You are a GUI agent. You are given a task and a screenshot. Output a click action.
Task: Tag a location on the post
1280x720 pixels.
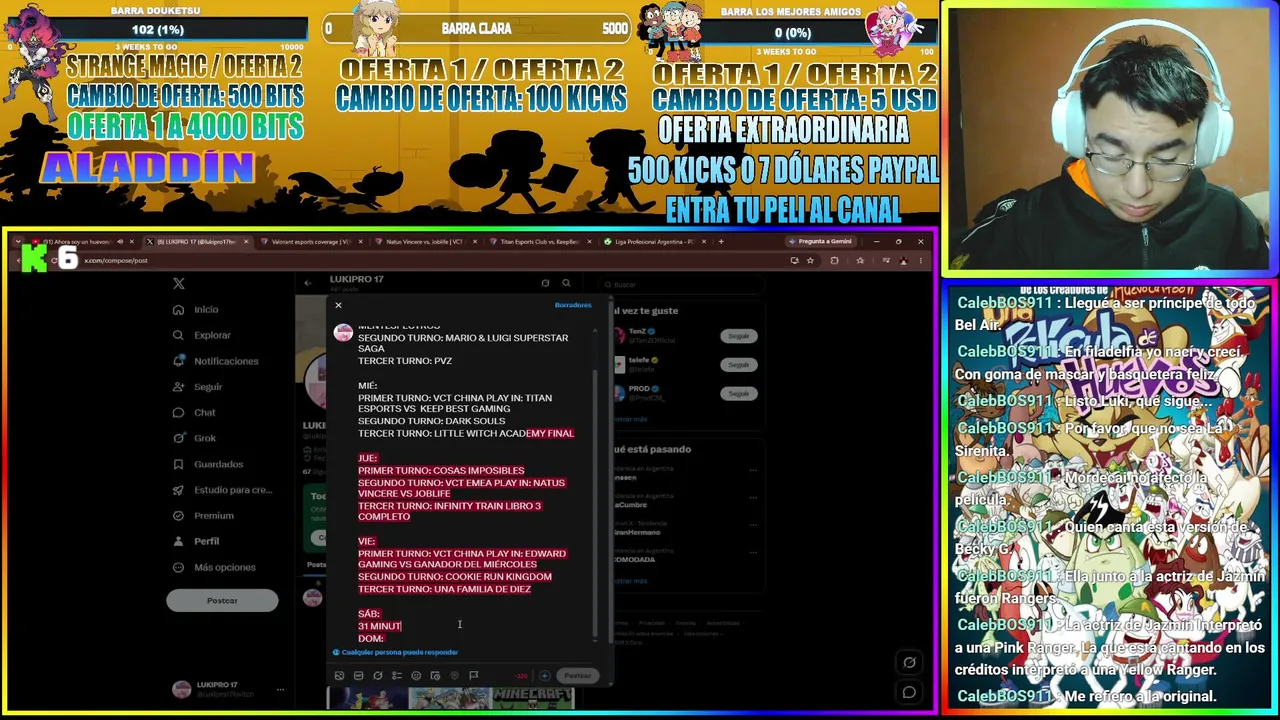click(x=454, y=676)
